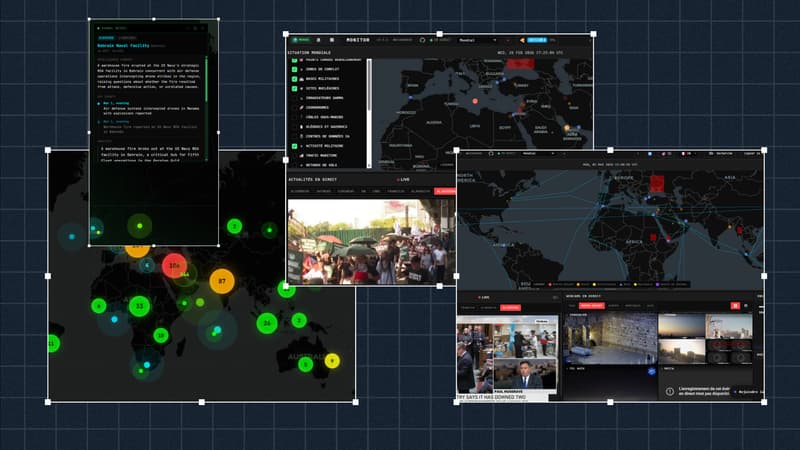The width and height of the screenshot is (800, 450).
Task: Select the Europe webcams tab
Action: (614, 306)
